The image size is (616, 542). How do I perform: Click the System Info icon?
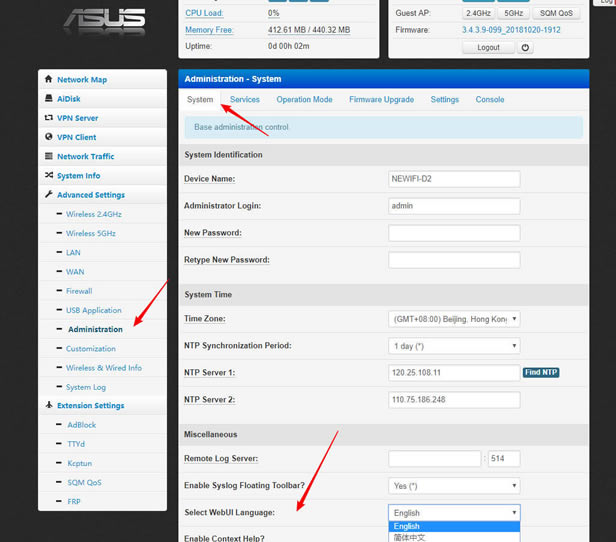coord(48,176)
